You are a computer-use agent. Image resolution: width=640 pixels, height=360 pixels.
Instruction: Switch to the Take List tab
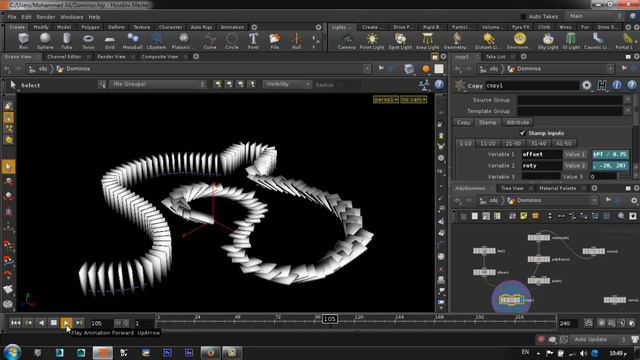496,57
